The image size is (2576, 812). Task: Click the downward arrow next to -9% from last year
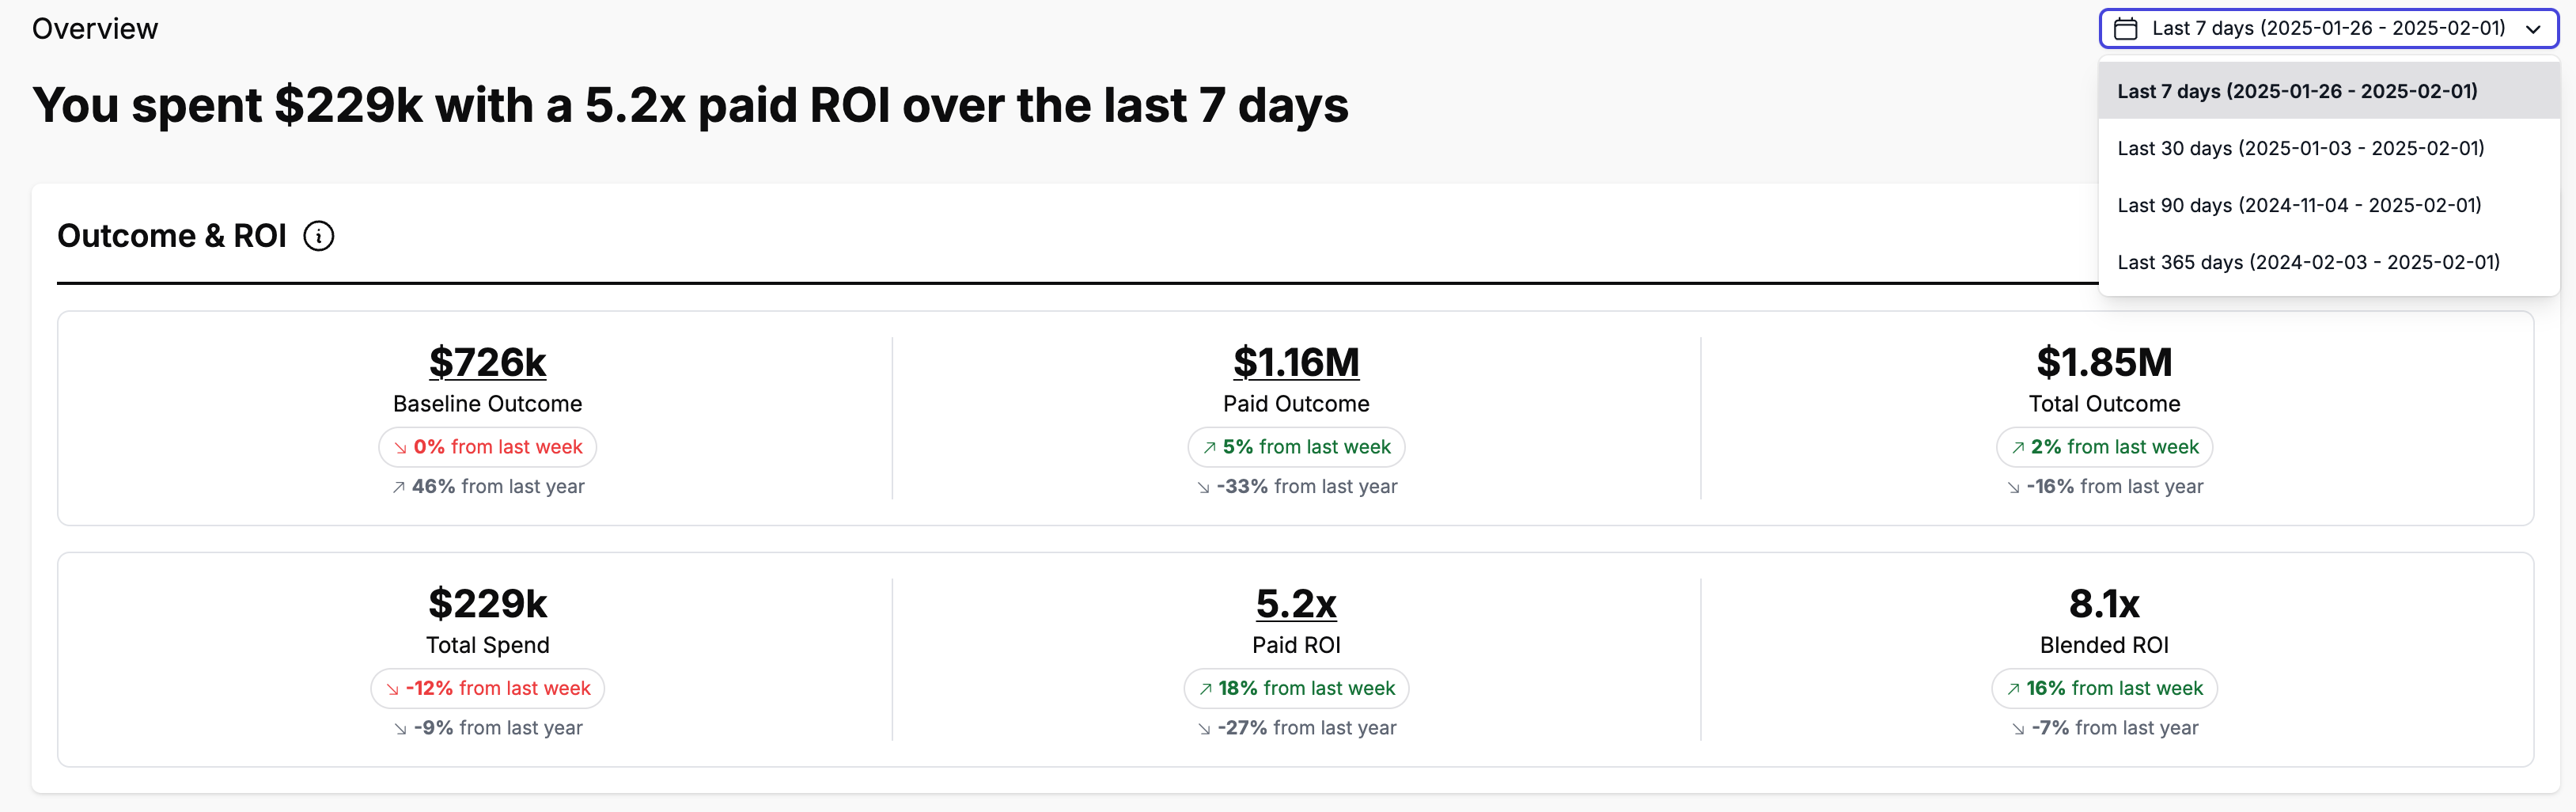(x=401, y=728)
